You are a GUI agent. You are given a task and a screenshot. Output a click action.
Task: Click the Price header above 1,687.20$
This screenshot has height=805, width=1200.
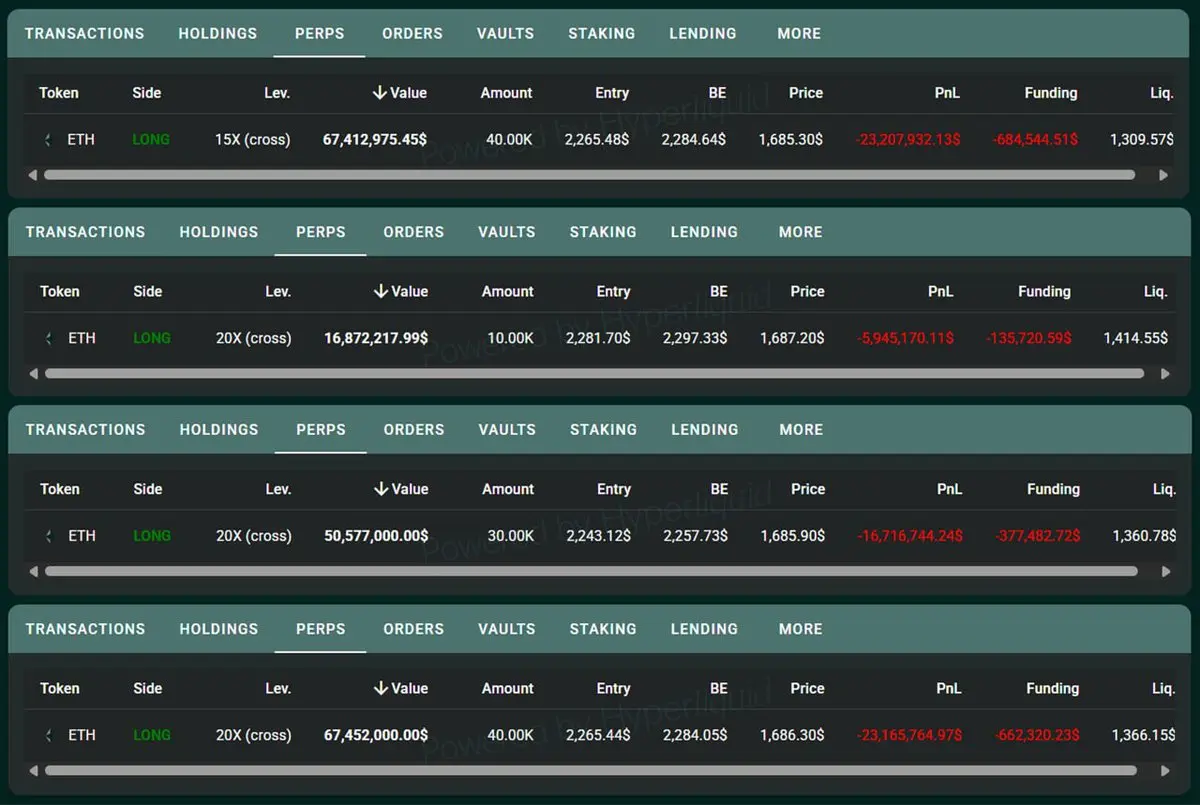[807, 291]
